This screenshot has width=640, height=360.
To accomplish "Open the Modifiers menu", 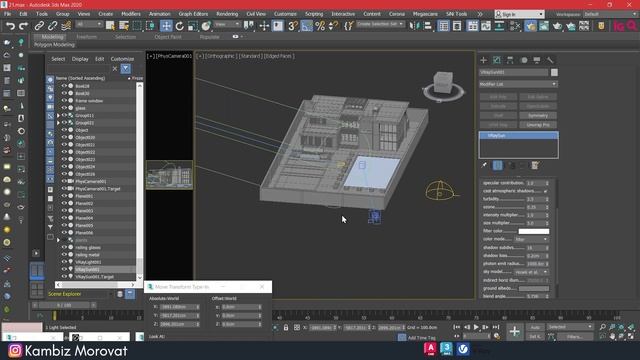I will [131, 14].
